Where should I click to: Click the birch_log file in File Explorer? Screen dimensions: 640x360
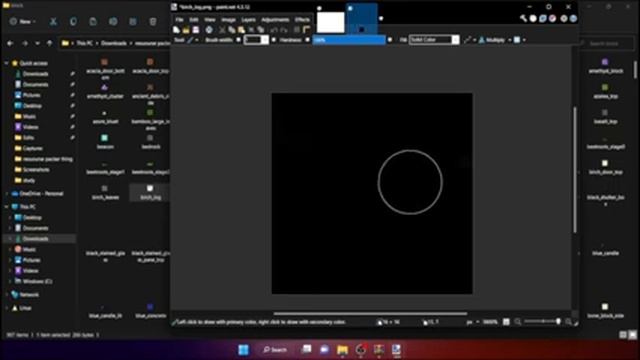[151, 192]
